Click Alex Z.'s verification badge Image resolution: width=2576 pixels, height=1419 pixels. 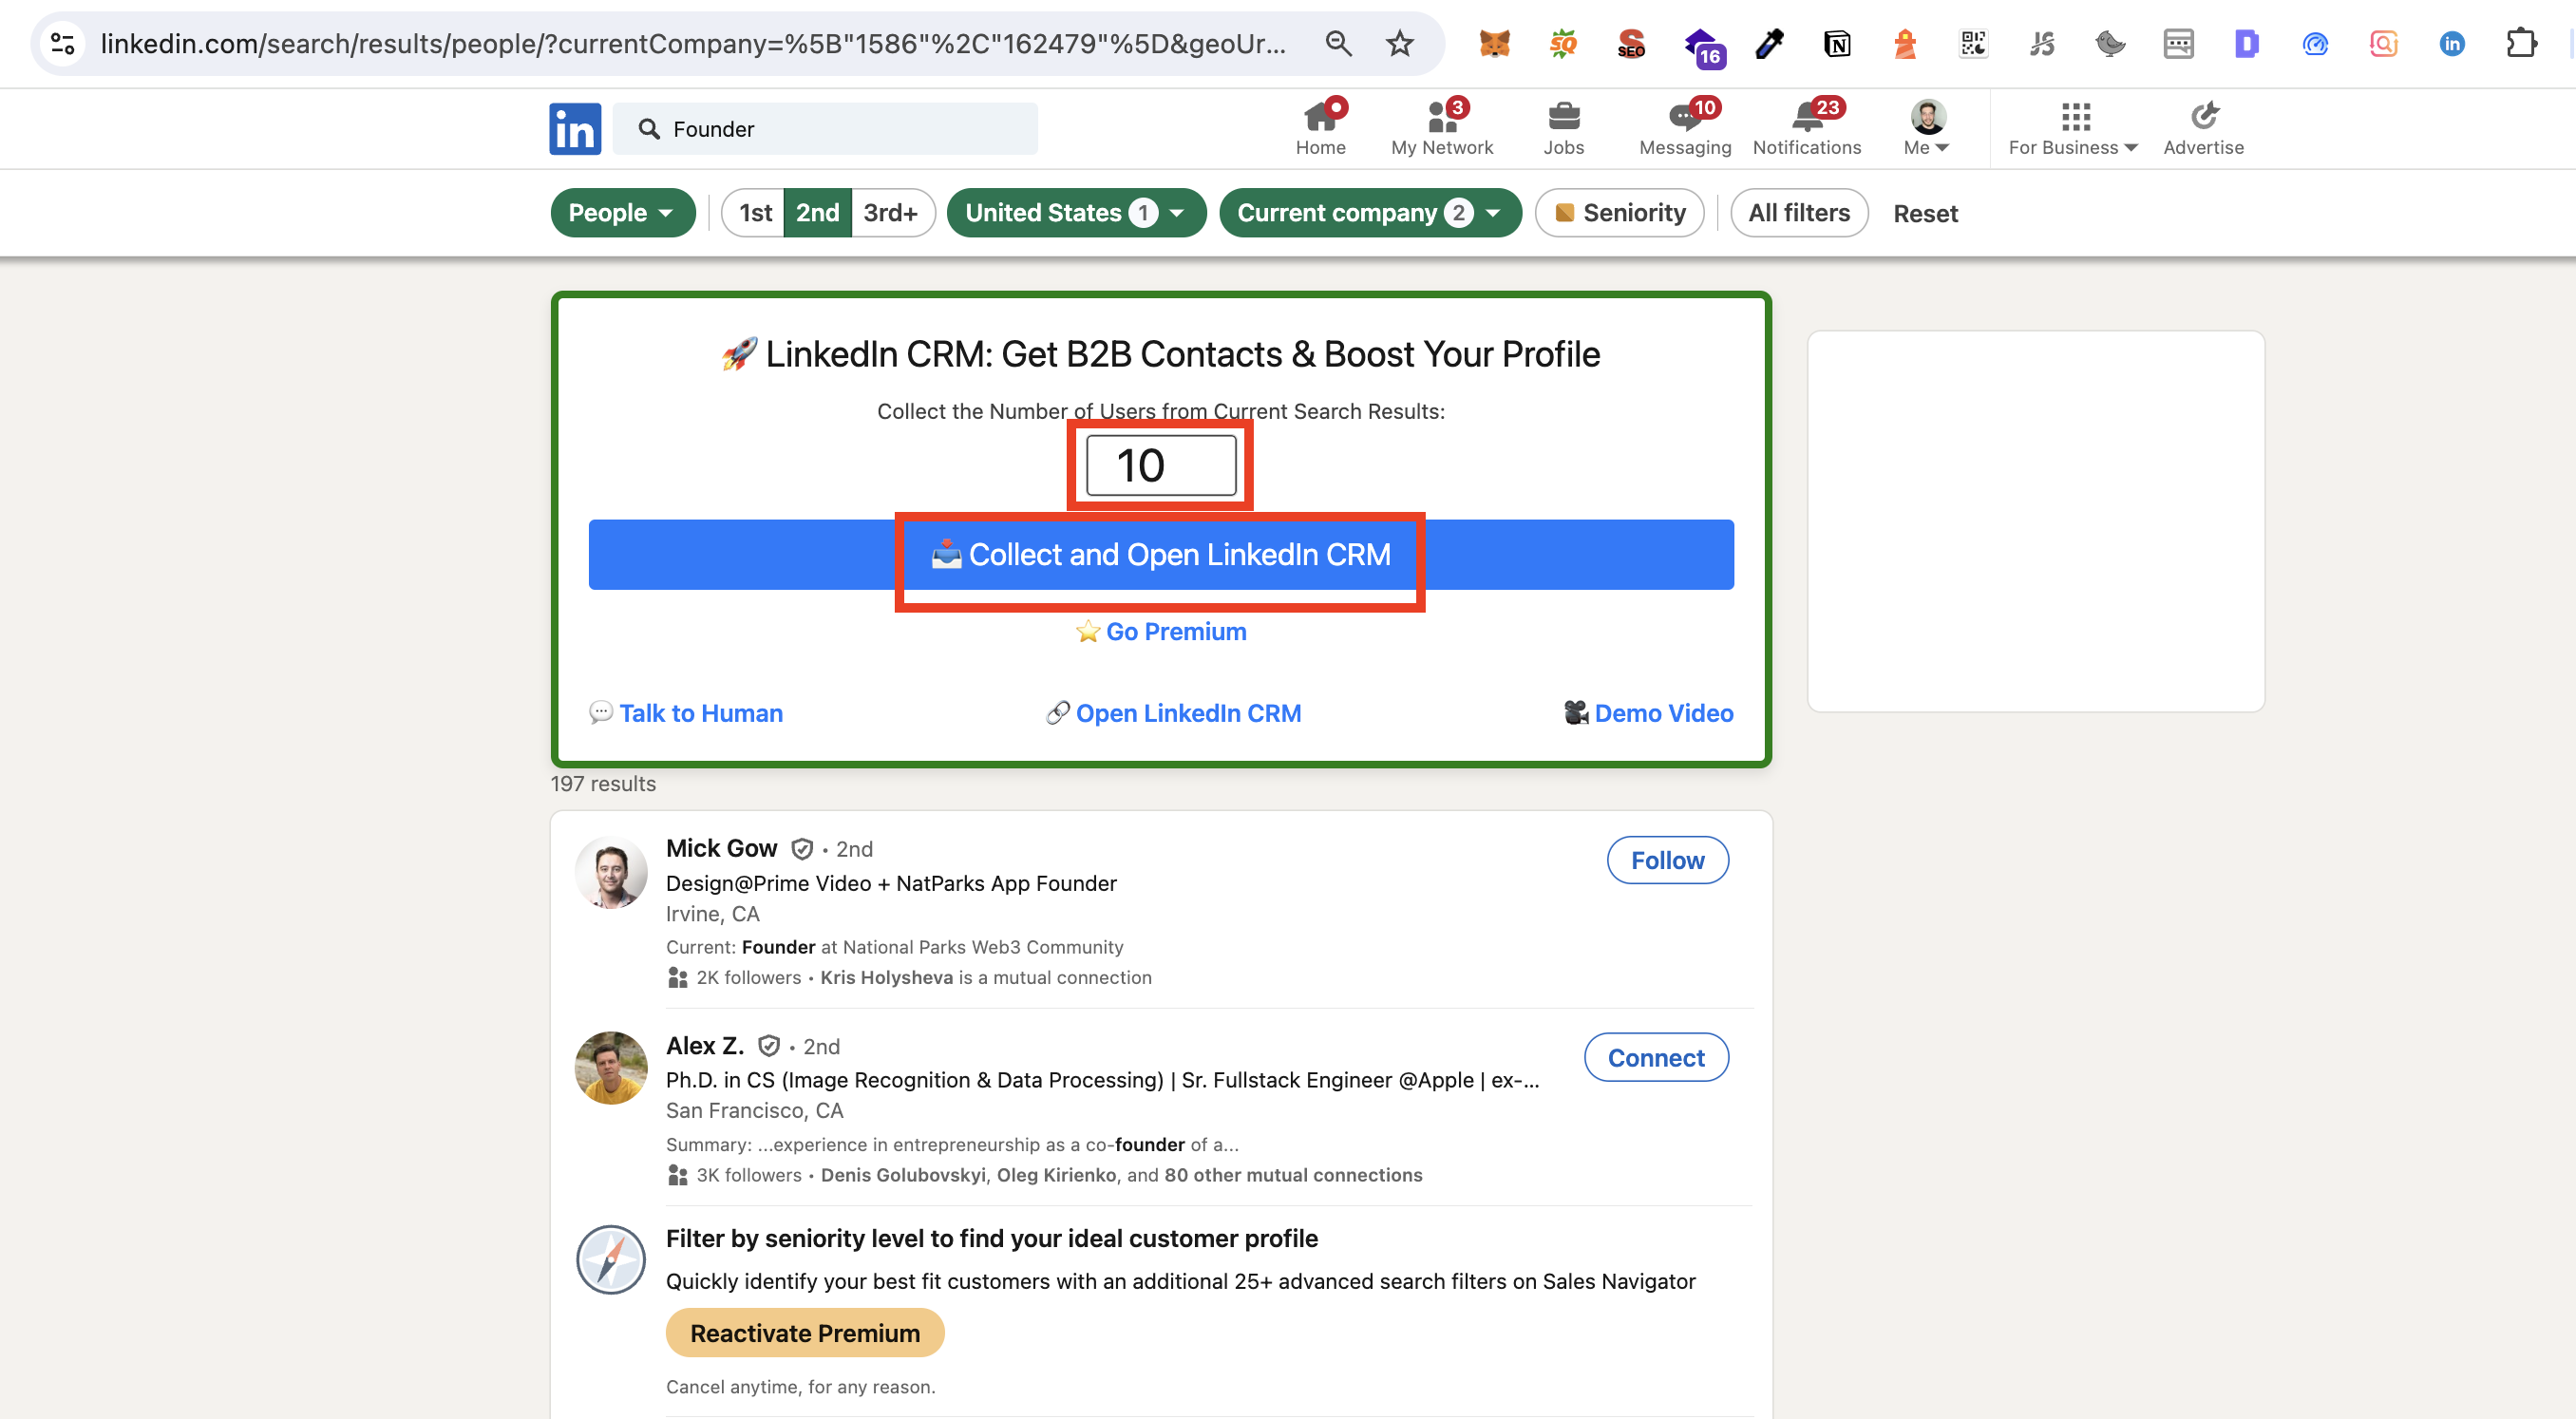[769, 1046]
